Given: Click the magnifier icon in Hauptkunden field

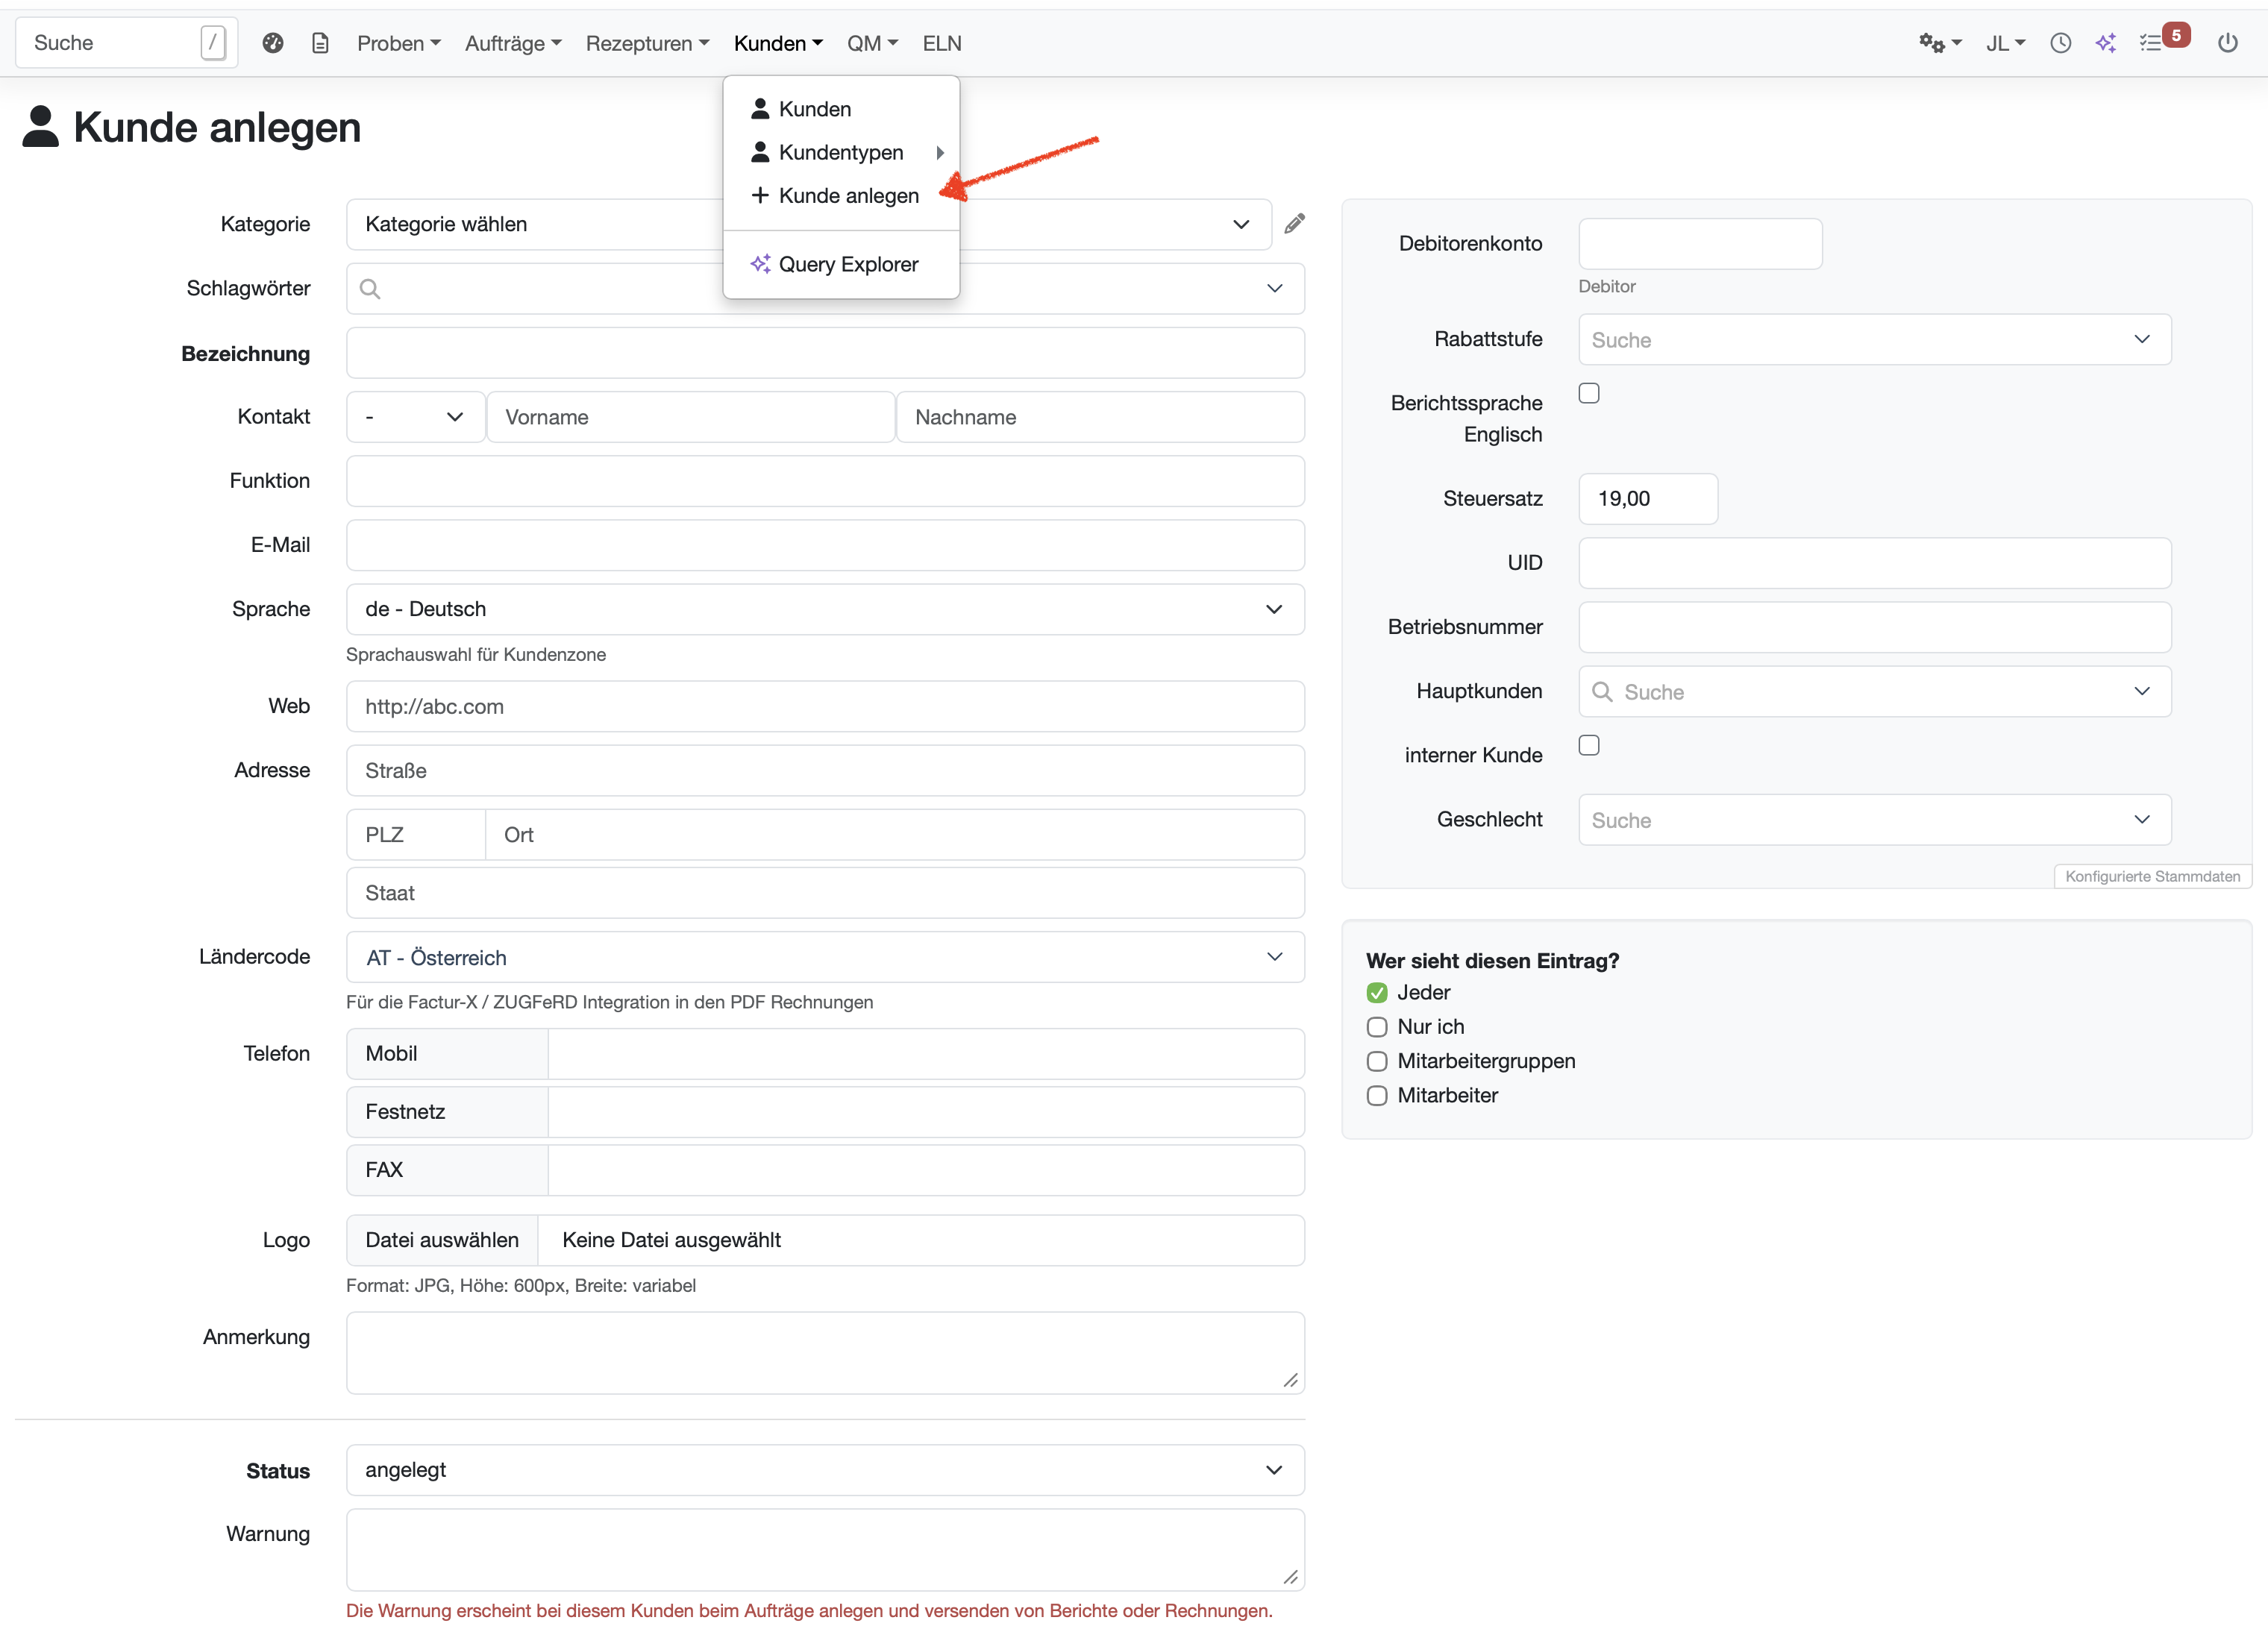Looking at the screenshot, I should pos(1602,692).
